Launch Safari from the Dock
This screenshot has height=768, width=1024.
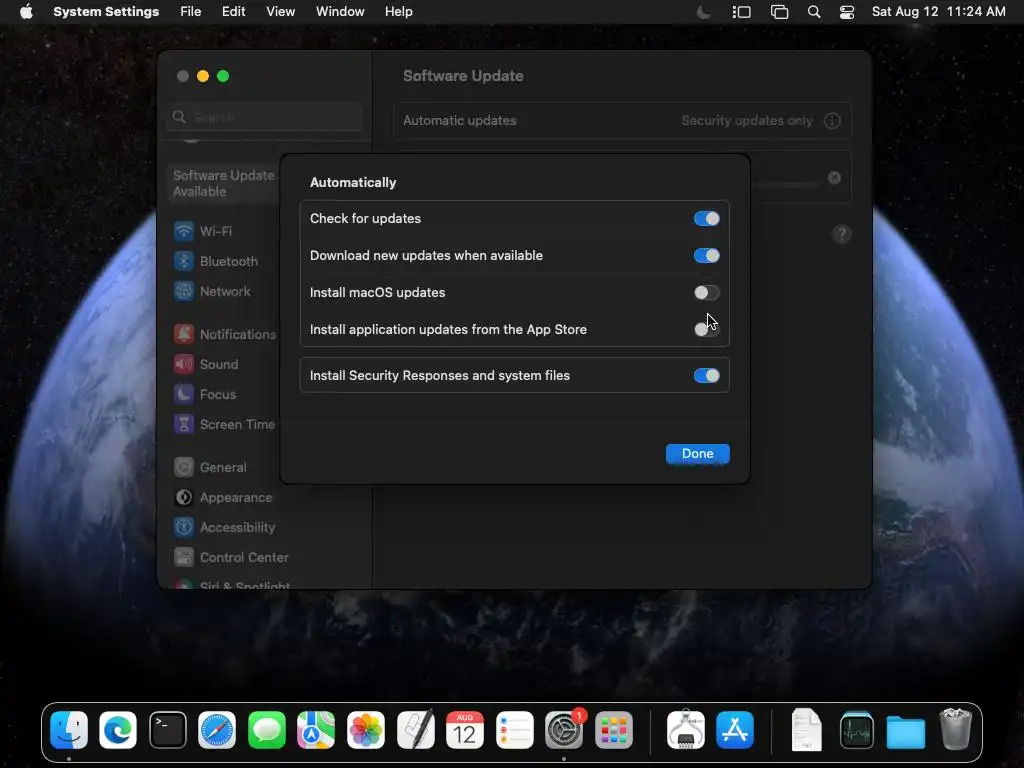point(217,729)
